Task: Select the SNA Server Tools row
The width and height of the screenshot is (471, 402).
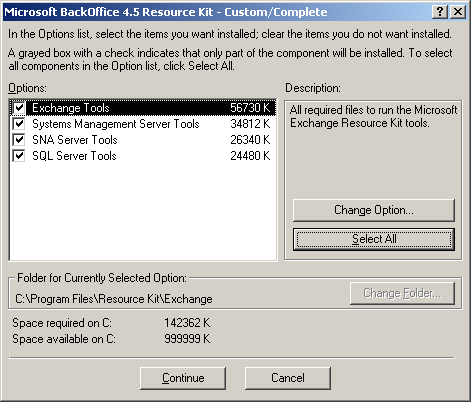Action: pos(143,140)
